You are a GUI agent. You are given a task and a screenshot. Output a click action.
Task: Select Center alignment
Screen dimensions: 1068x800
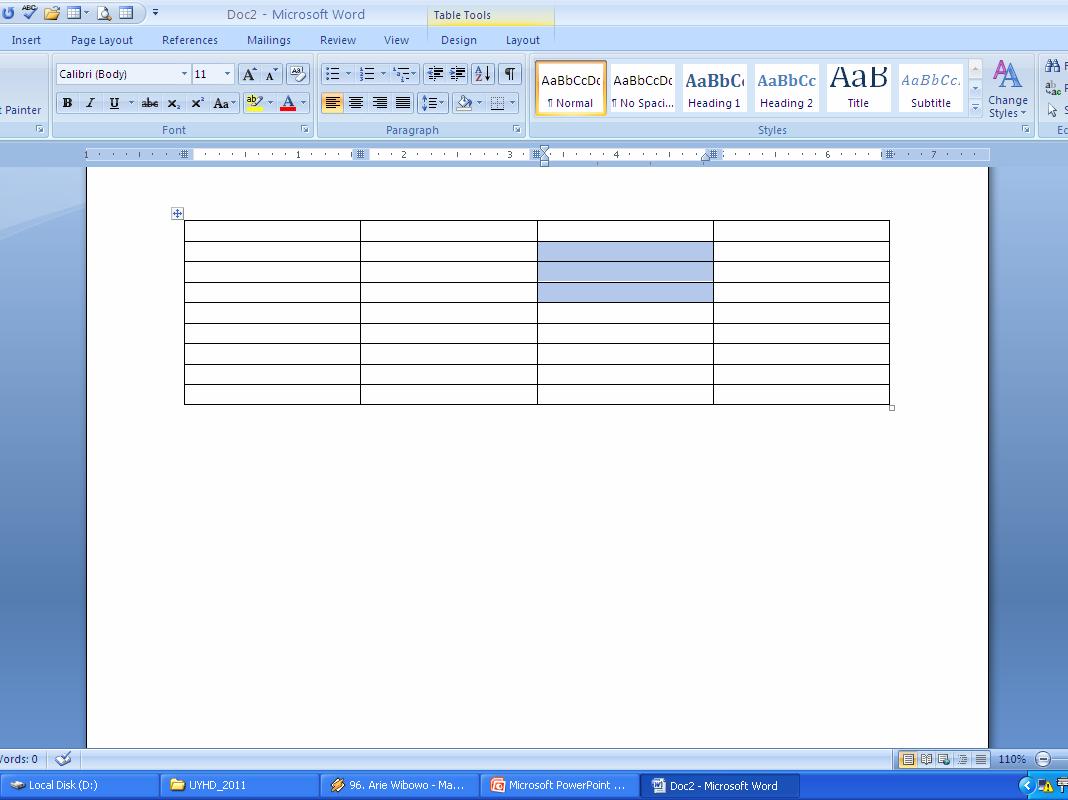pos(356,103)
